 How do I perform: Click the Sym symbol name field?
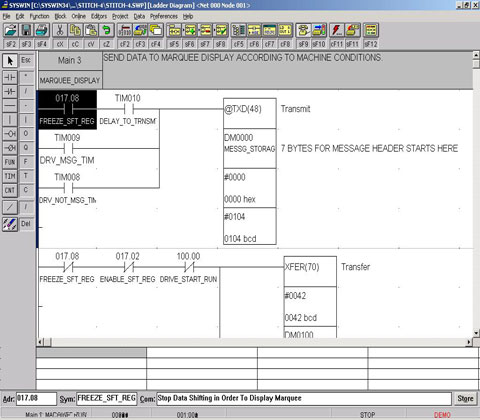tap(107, 398)
